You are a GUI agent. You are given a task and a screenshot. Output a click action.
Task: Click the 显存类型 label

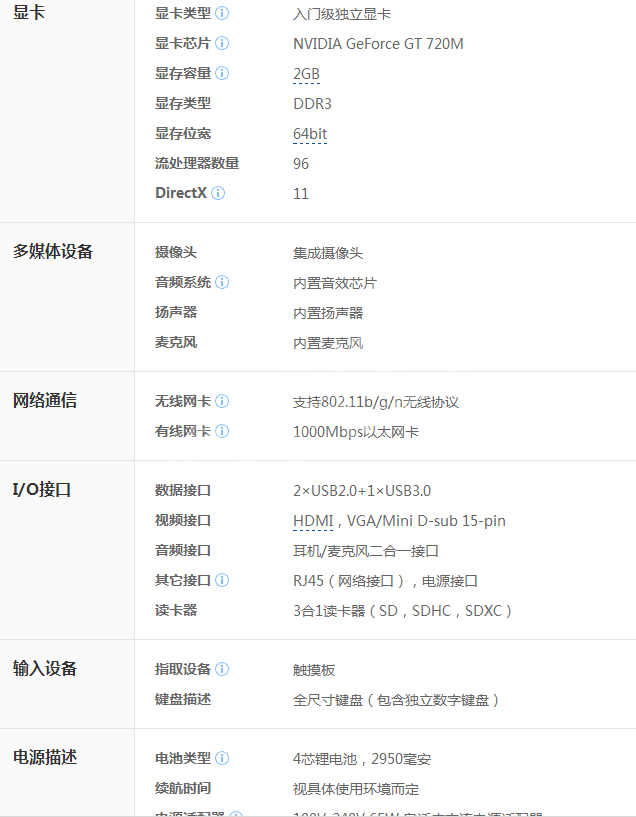(x=183, y=103)
